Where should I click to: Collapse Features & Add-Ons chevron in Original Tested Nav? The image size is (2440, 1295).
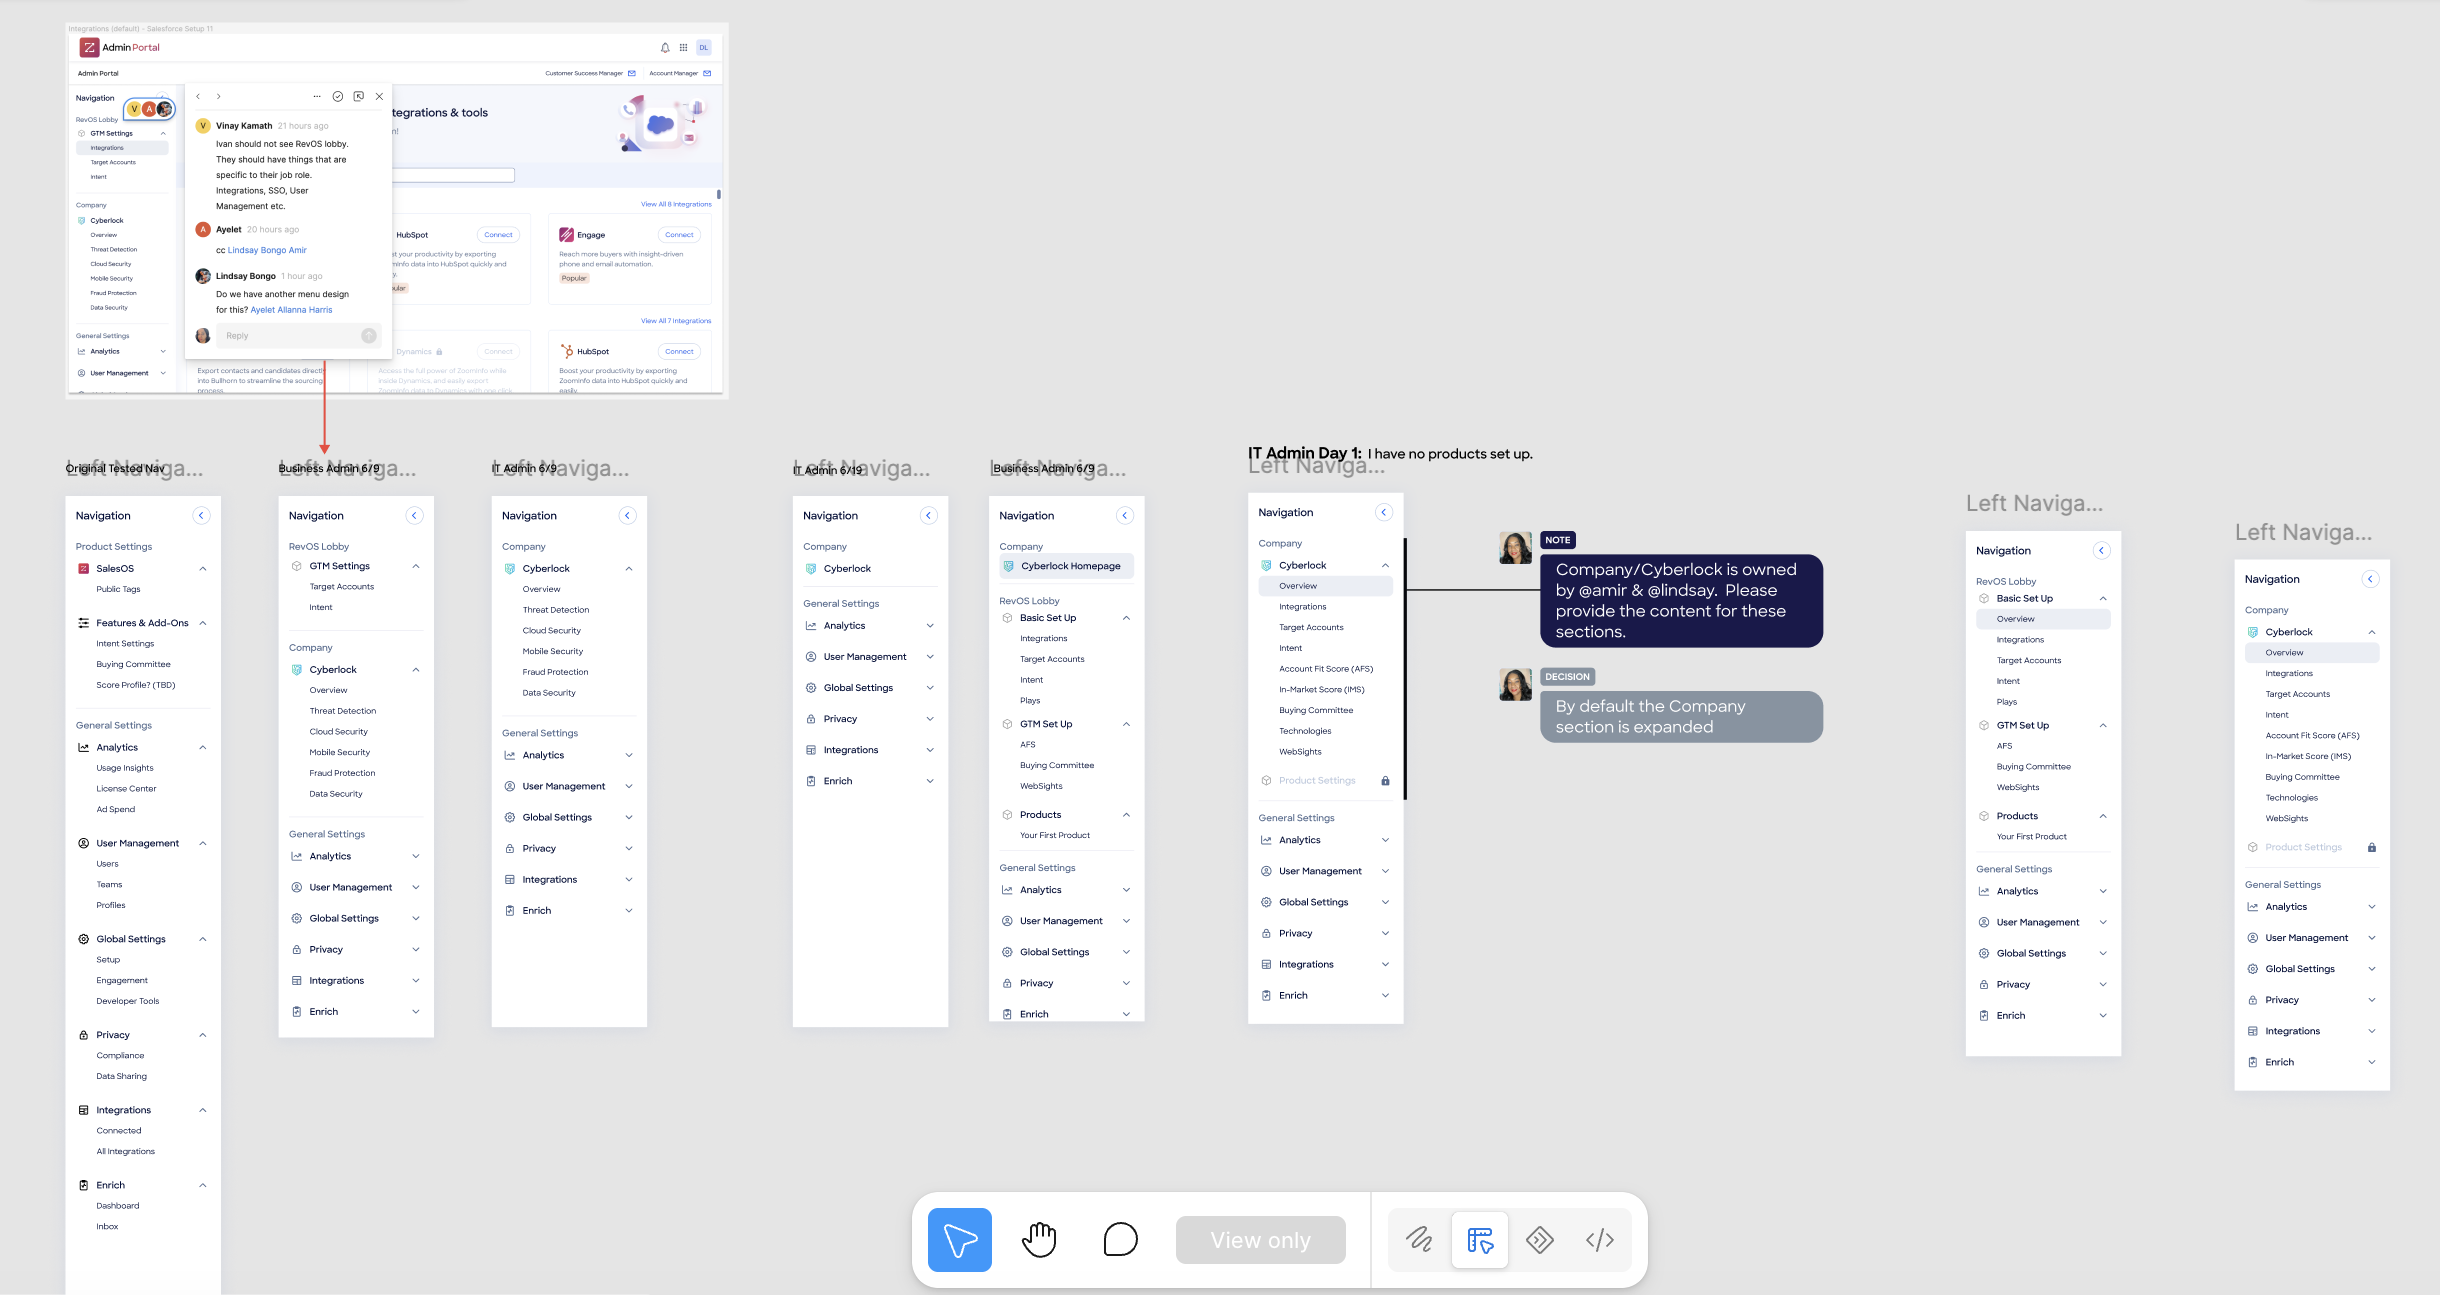pos(203,623)
